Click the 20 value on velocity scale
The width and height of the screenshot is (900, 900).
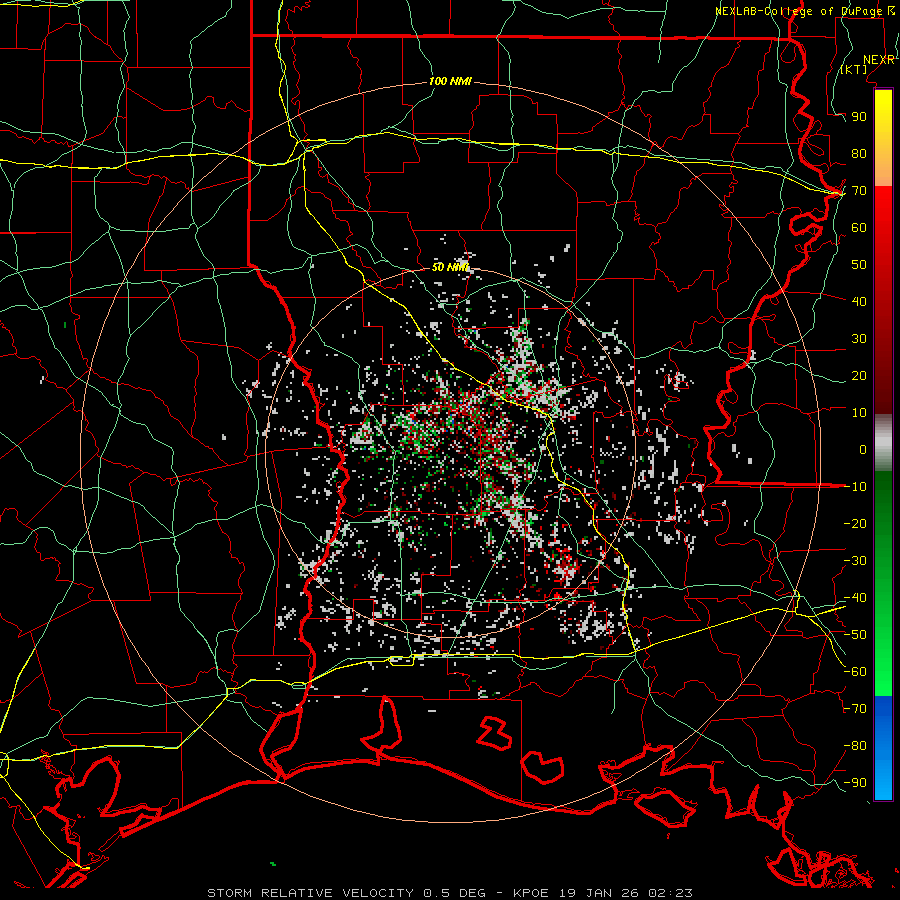point(859,375)
